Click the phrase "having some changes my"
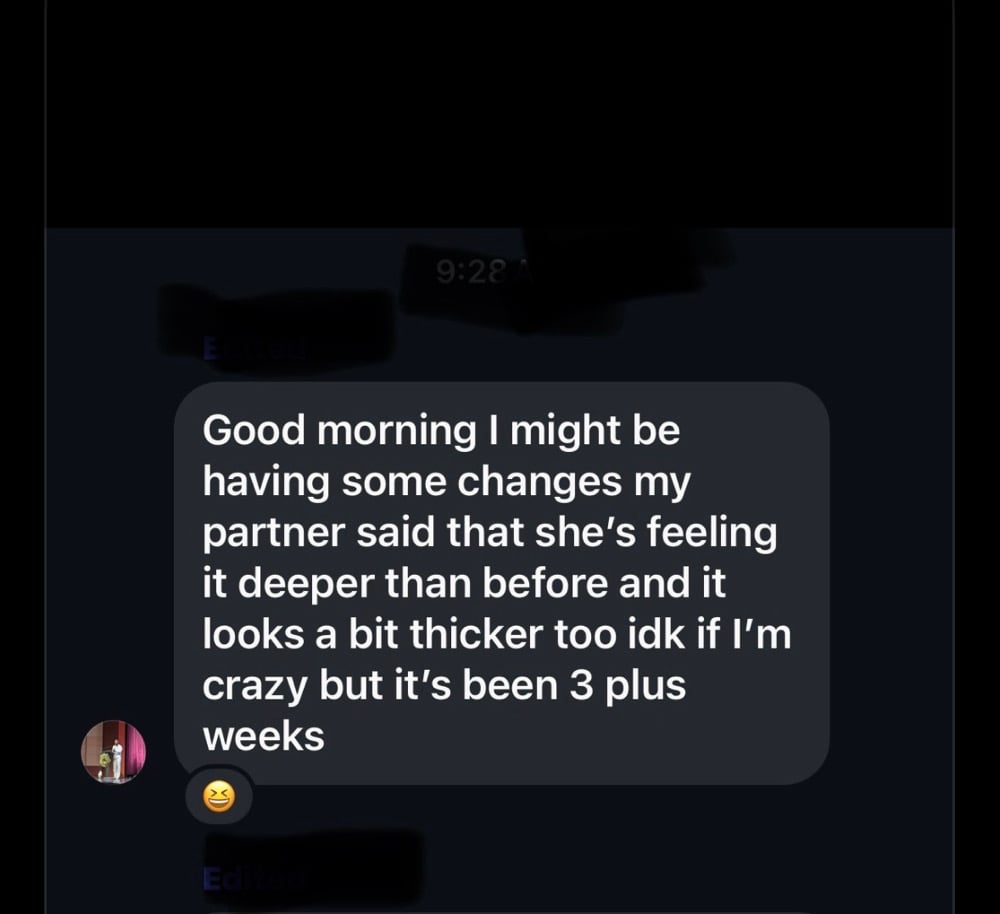 (446, 483)
